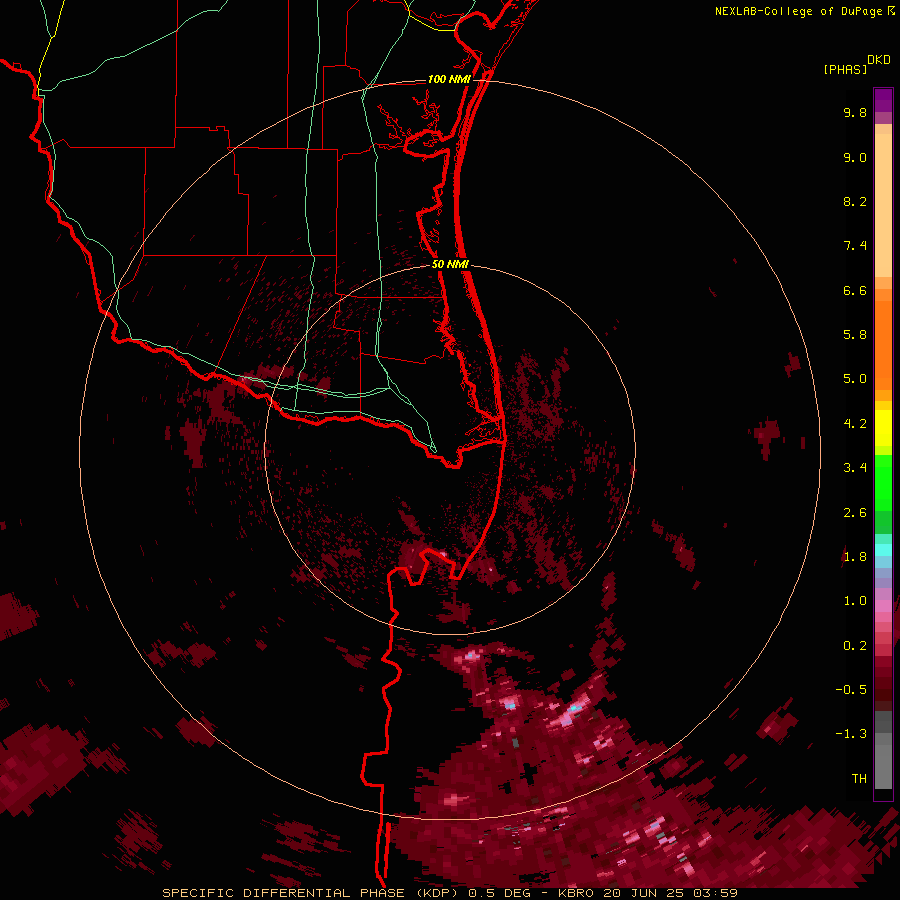Select the -0.5 value on the color scale

pyautogui.click(x=851, y=690)
